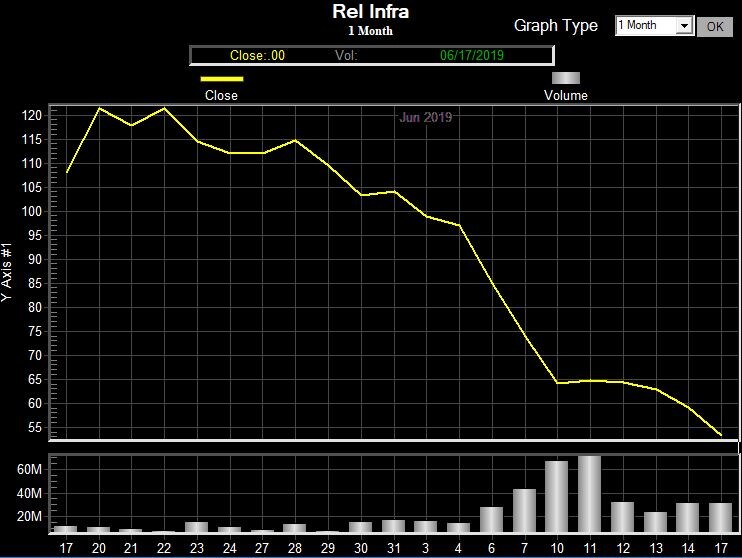The image size is (742, 558).
Task: Click the 'Rel Infra' chart title
Action: click(370, 12)
